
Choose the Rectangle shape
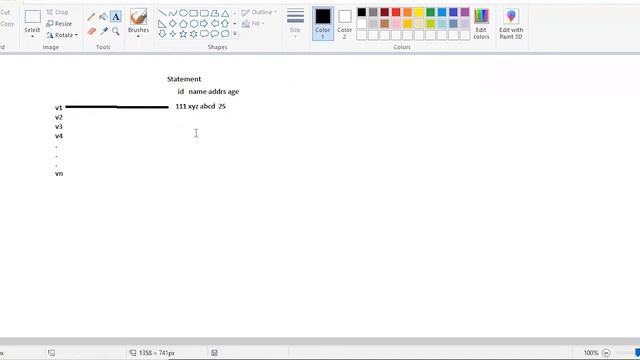[193, 13]
